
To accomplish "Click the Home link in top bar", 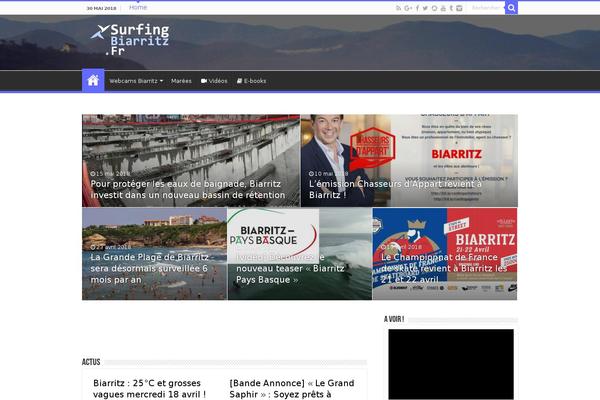I will click(138, 8).
